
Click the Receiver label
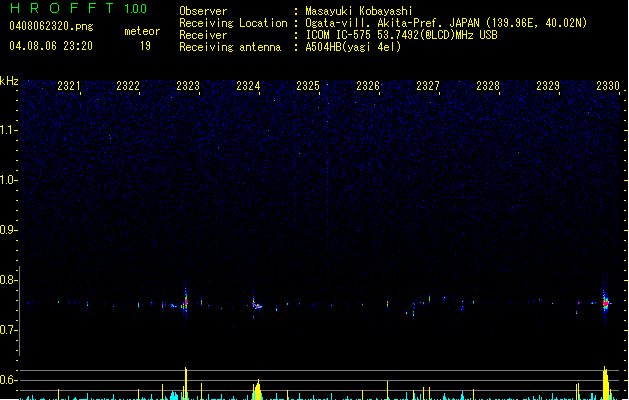203,35
